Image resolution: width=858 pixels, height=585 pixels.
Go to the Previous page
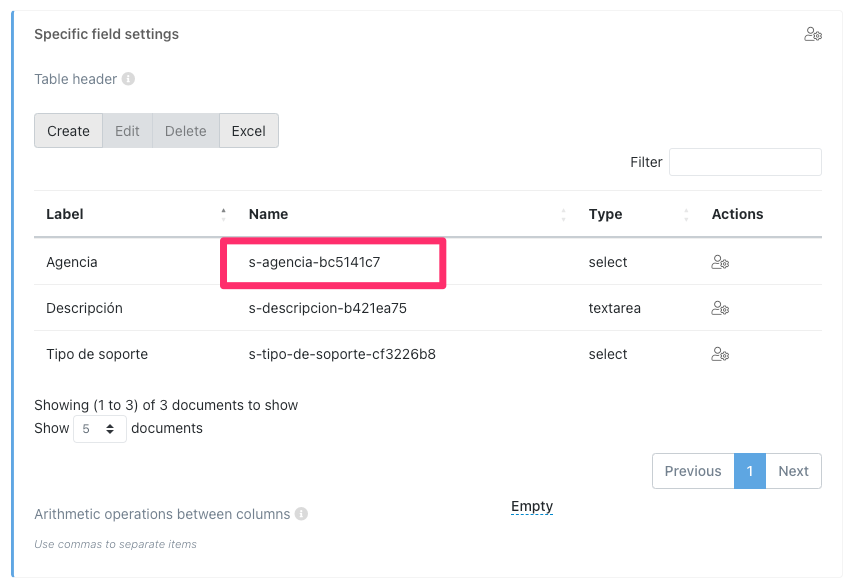(x=693, y=471)
